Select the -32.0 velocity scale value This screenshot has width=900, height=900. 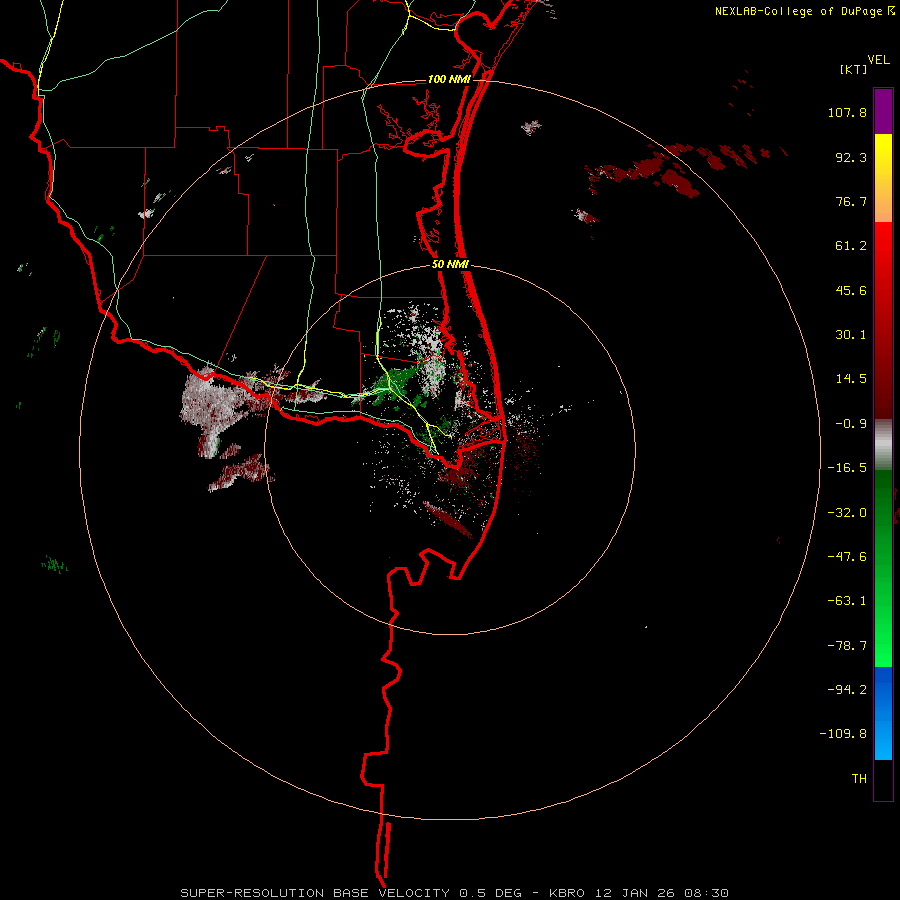pyautogui.click(x=847, y=513)
